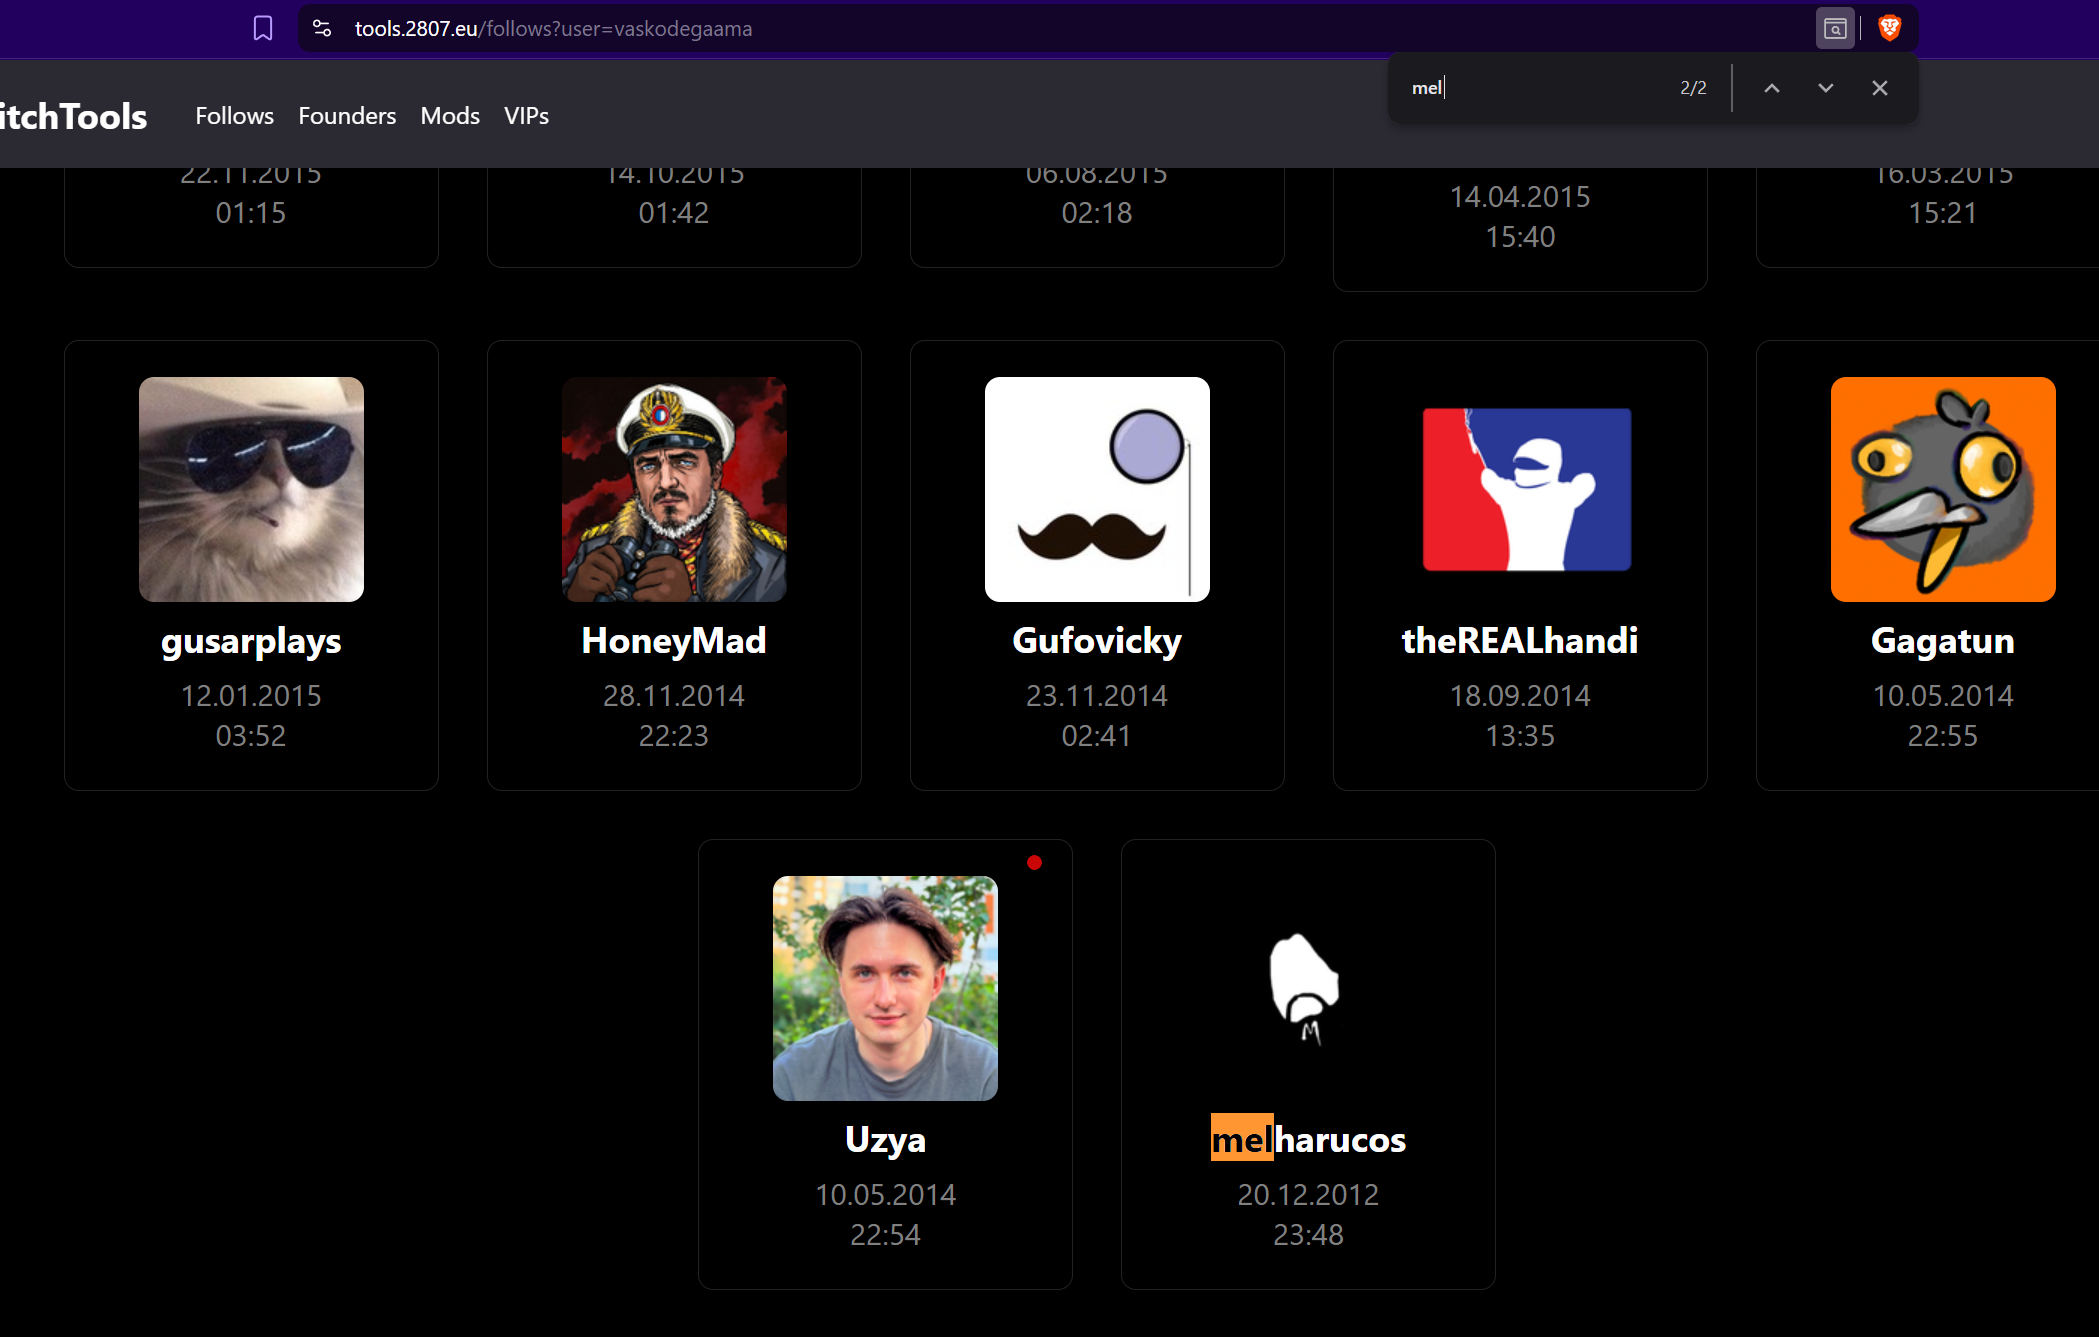The width and height of the screenshot is (2099, 1337).
Task: Open the Founders page
Action: [x=347, y=116]
